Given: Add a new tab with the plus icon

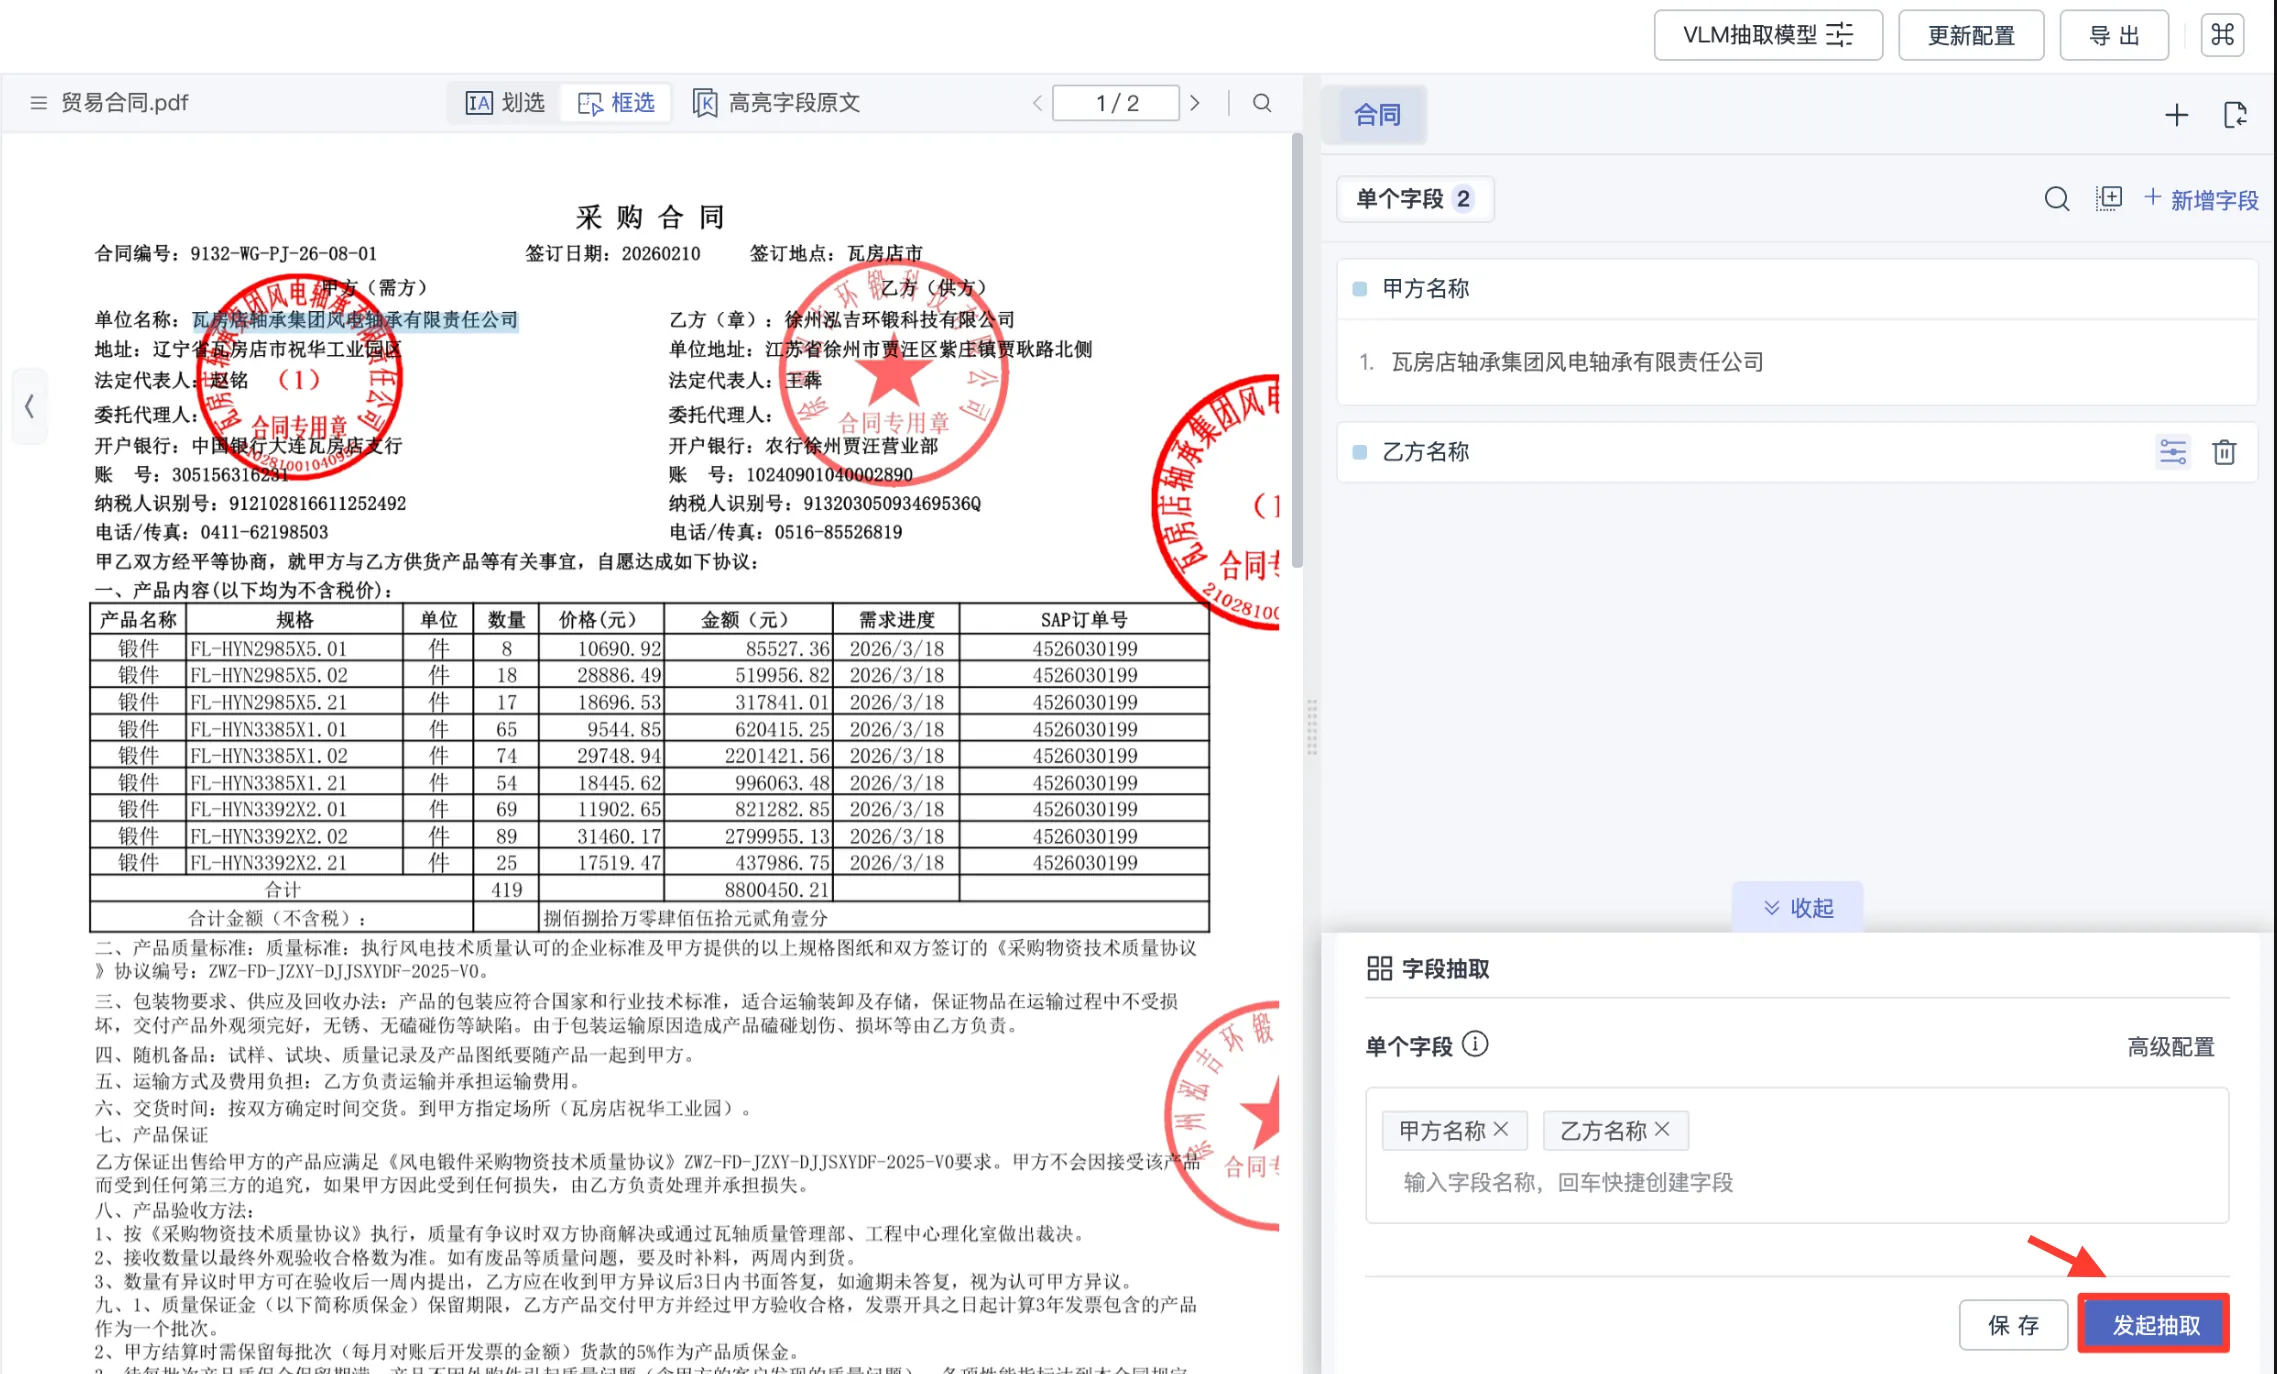Looking at the screenshot, I should pyautogui.click(x=2176, y=115).
